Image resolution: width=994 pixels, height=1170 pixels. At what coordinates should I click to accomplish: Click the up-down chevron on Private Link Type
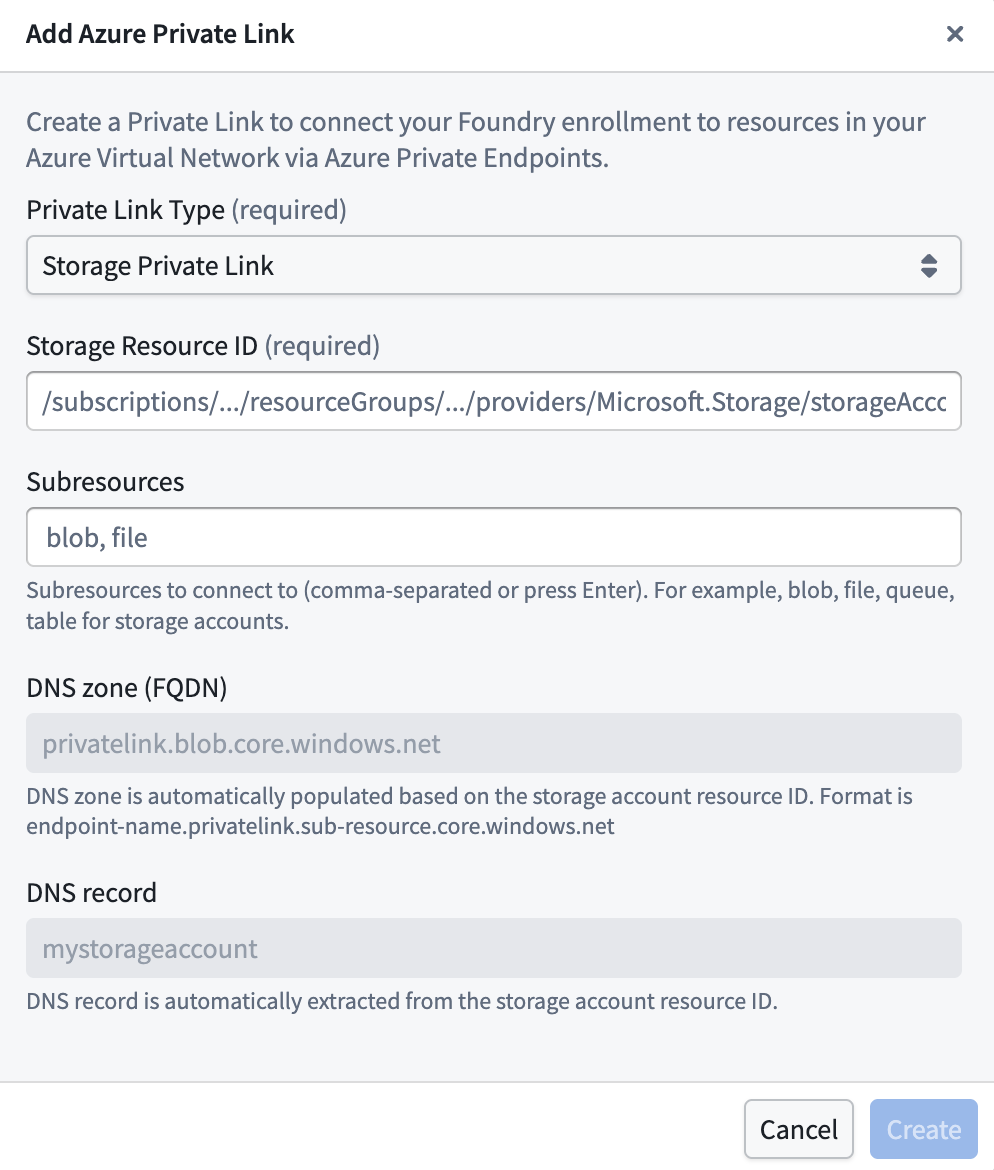click(x=930, y=265)
